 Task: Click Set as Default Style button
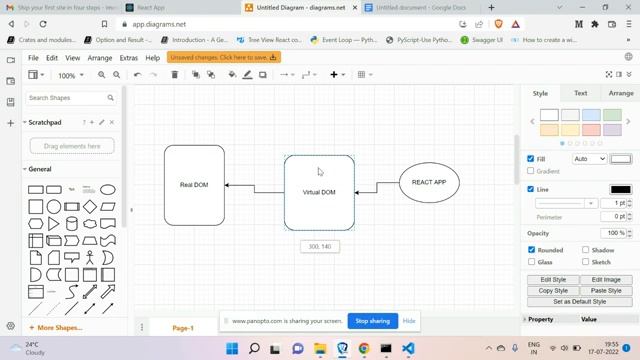point(580,302)
